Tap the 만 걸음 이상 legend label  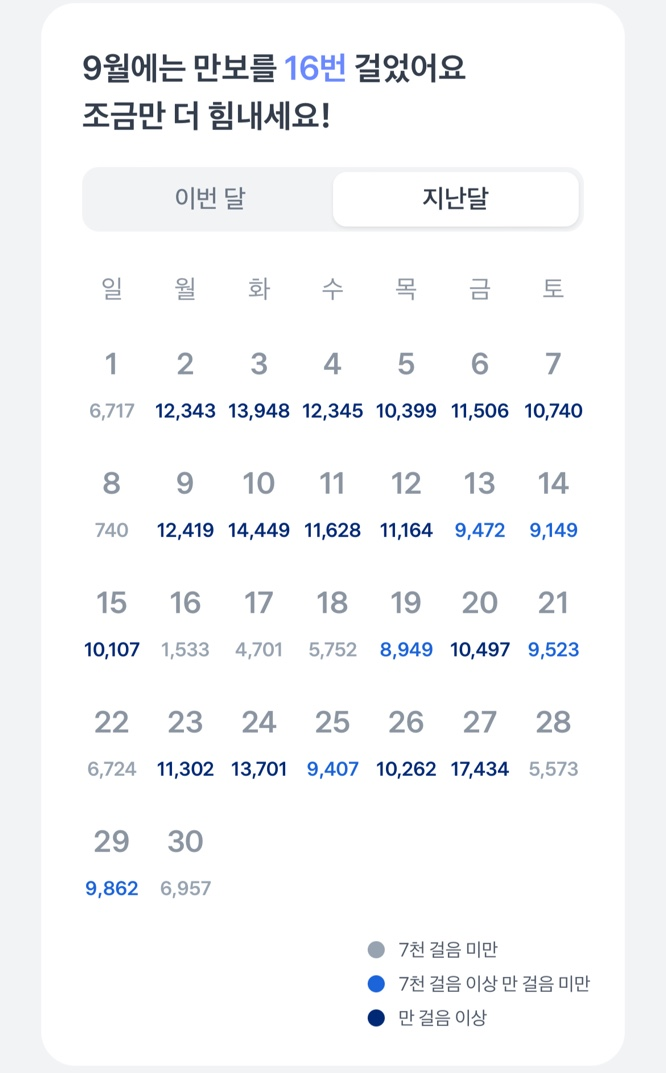pos(442,1018)
